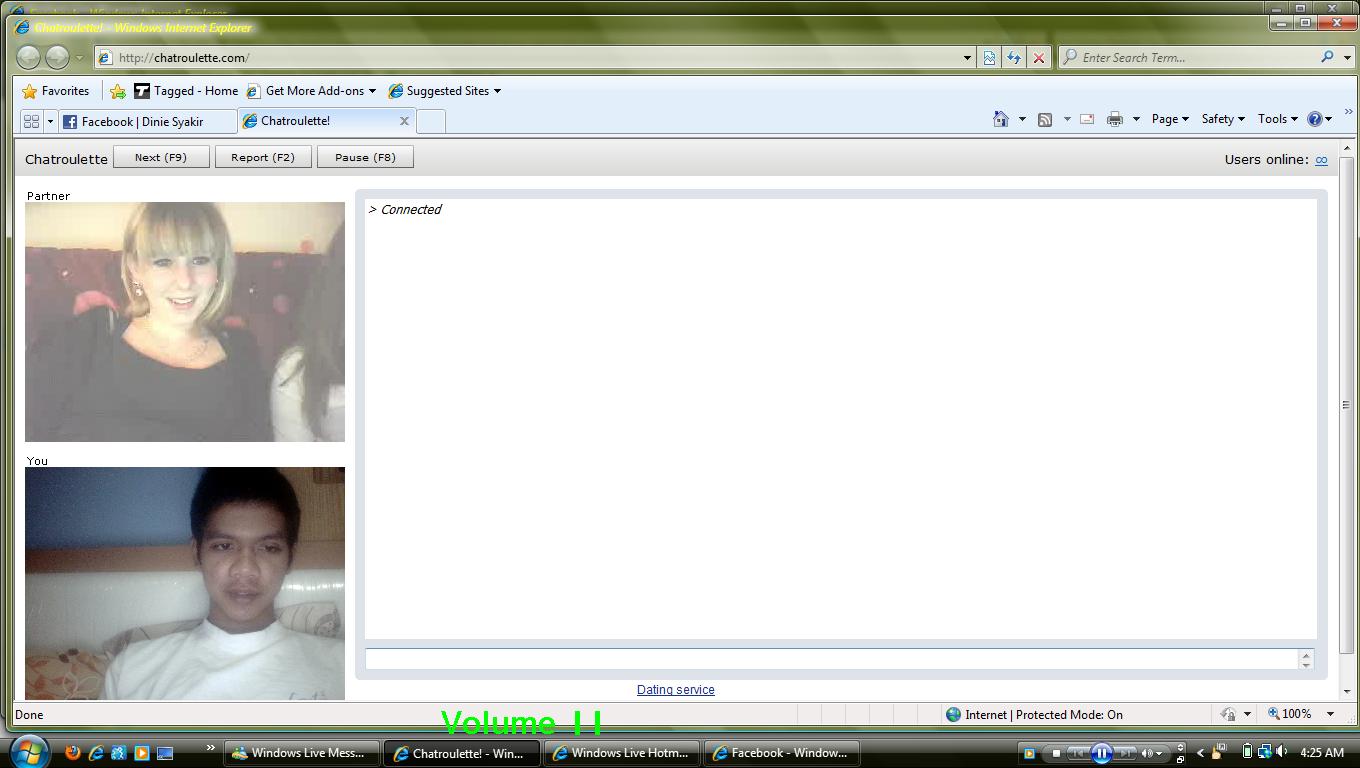The image size is (1360, 768).
Task: Open a new blank tab
Action: (x=431, y=121)
